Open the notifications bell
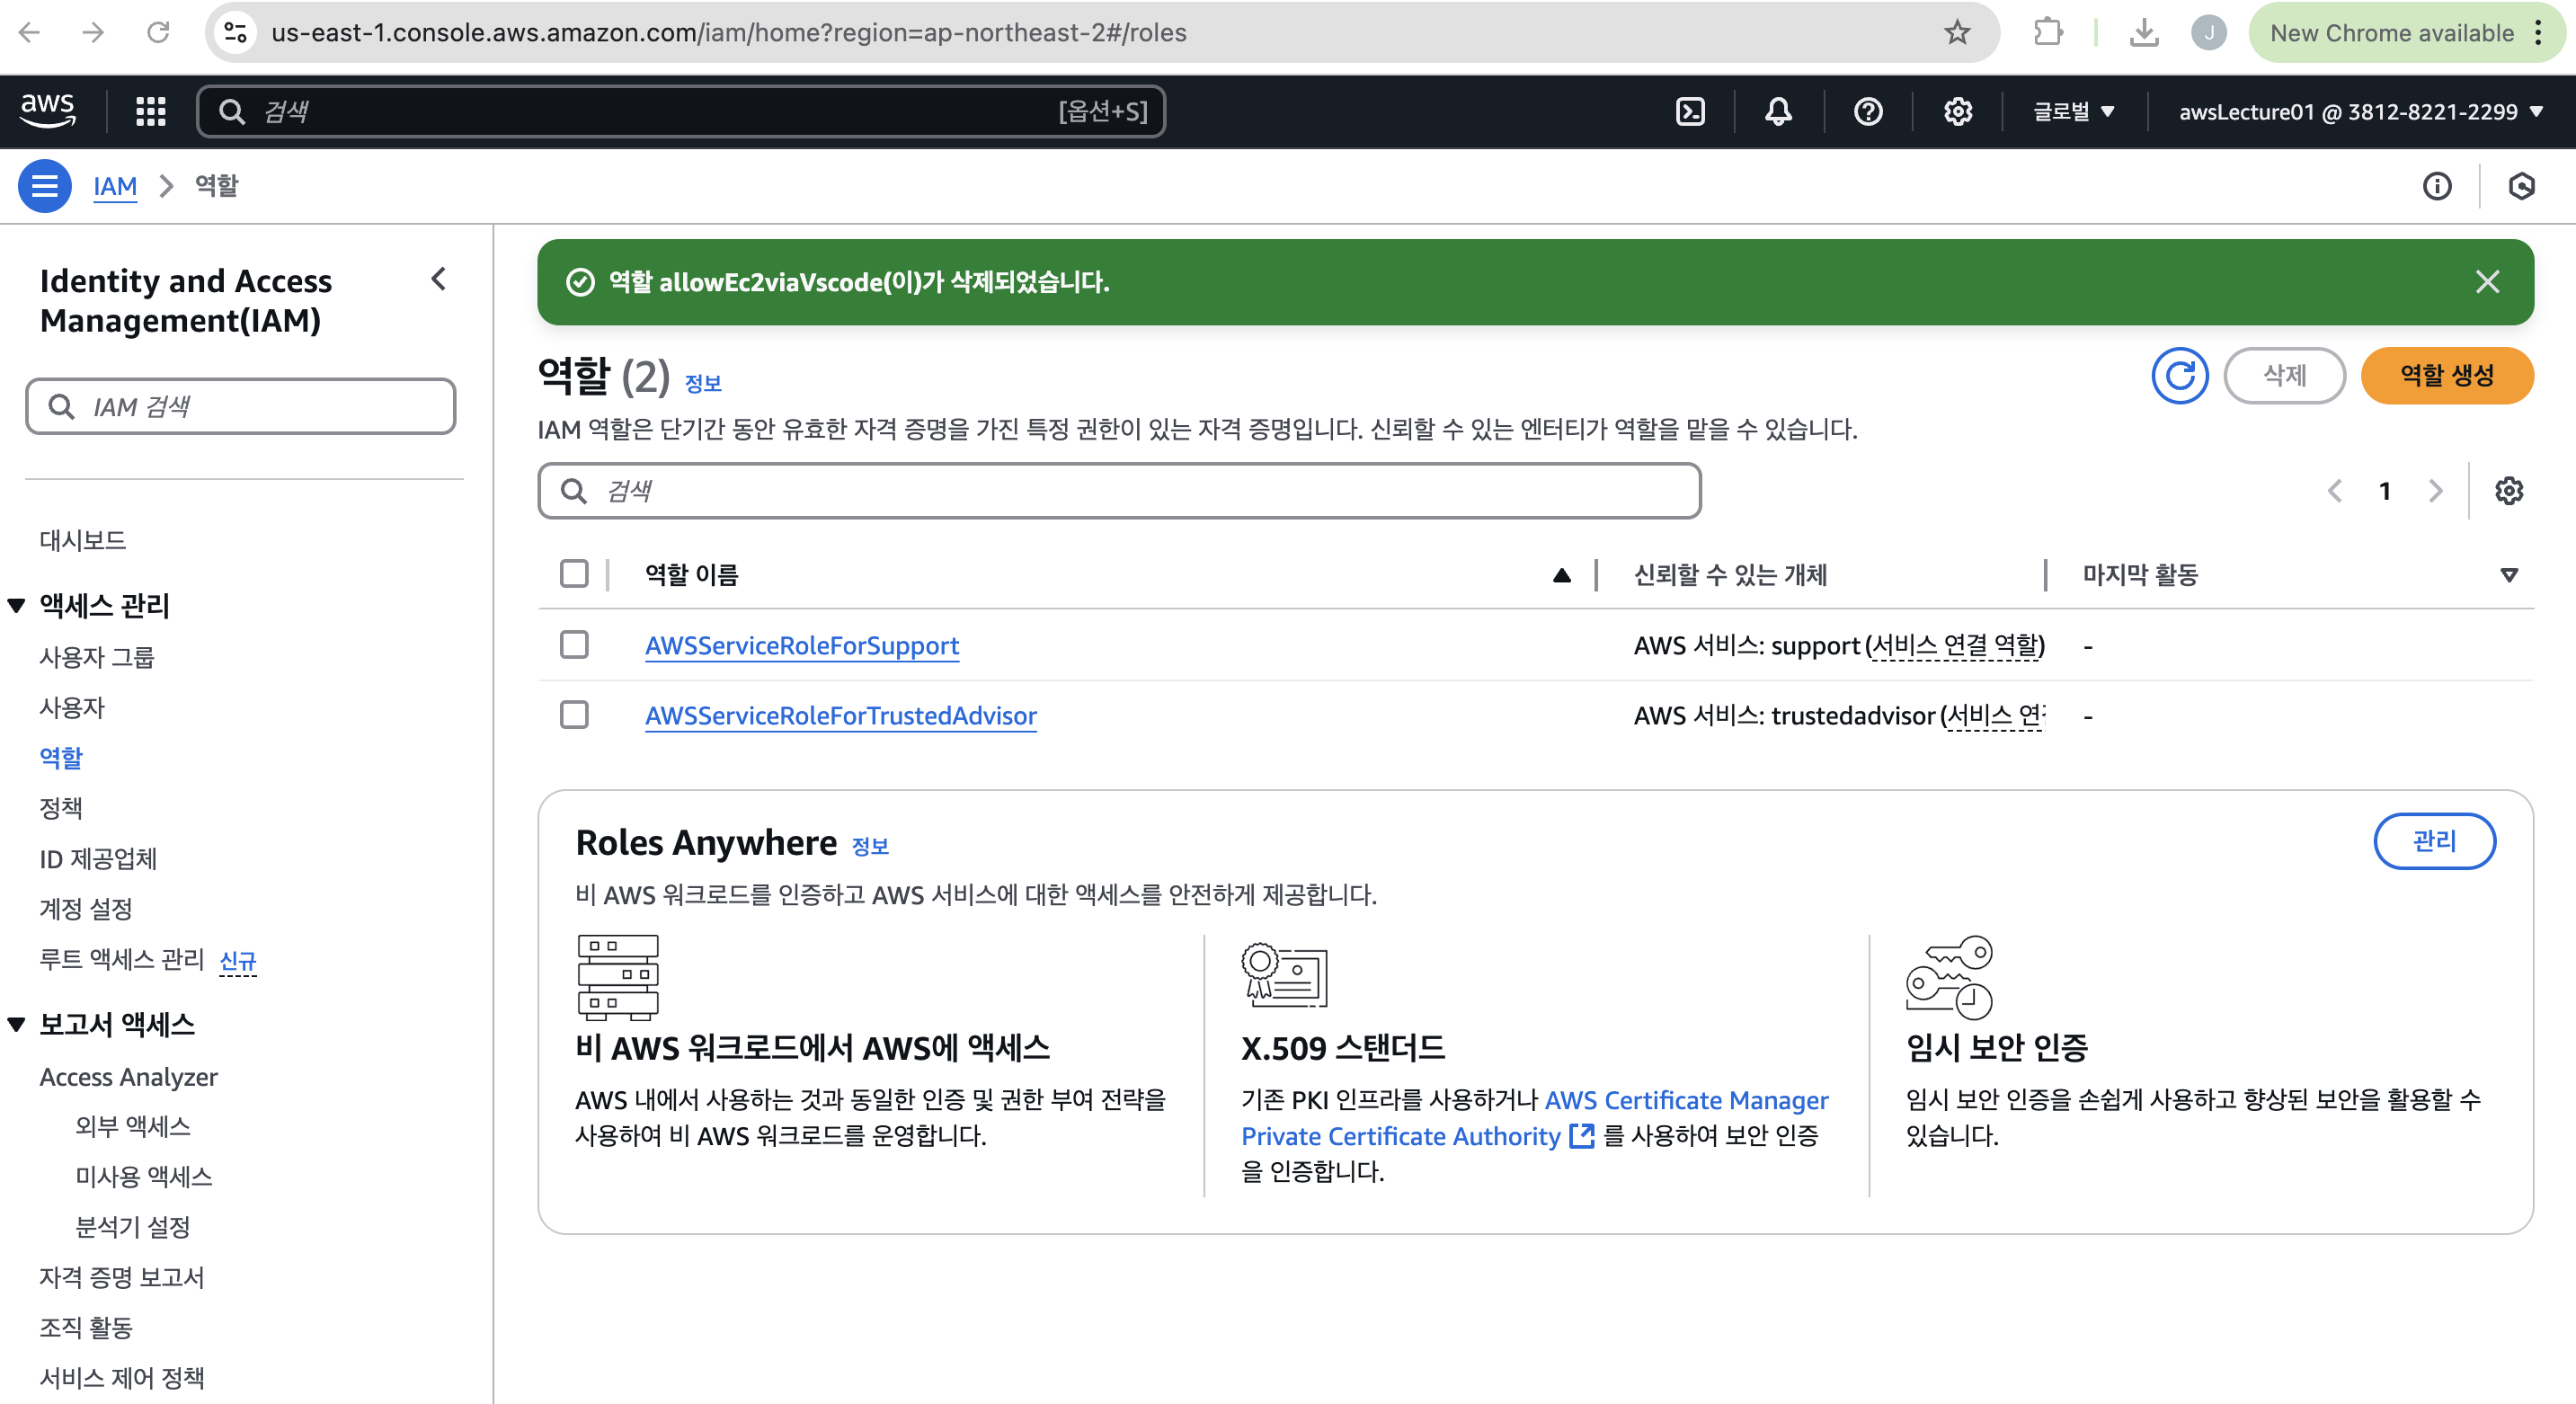Image resolution: width=2576 pixels, height=1404 pixels. 1778,111
